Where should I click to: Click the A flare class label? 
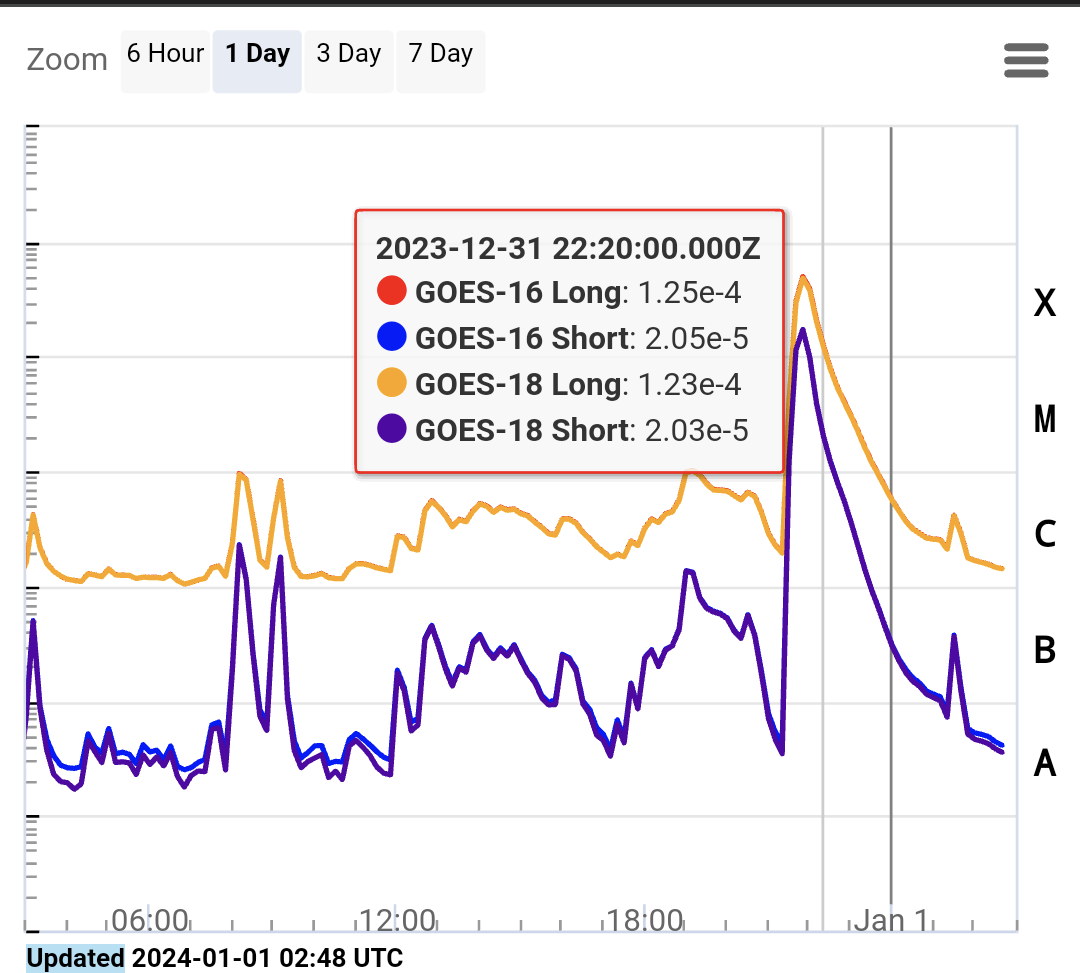[x=1044, y=764]
